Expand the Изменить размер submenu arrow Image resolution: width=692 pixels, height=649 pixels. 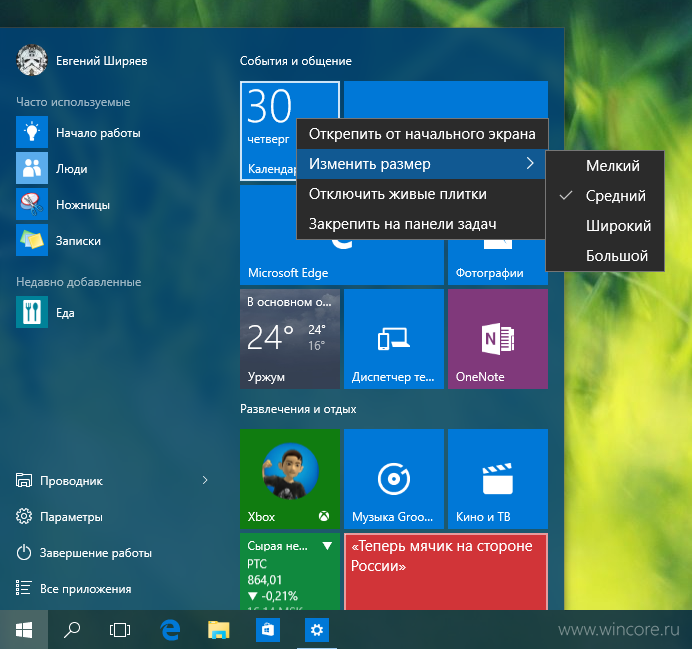[x=530, y=164]
